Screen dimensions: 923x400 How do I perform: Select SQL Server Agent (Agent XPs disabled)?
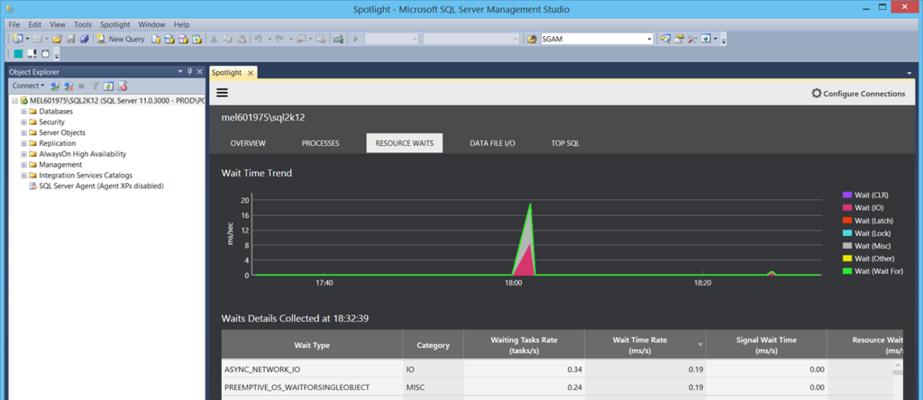point(101,185)
